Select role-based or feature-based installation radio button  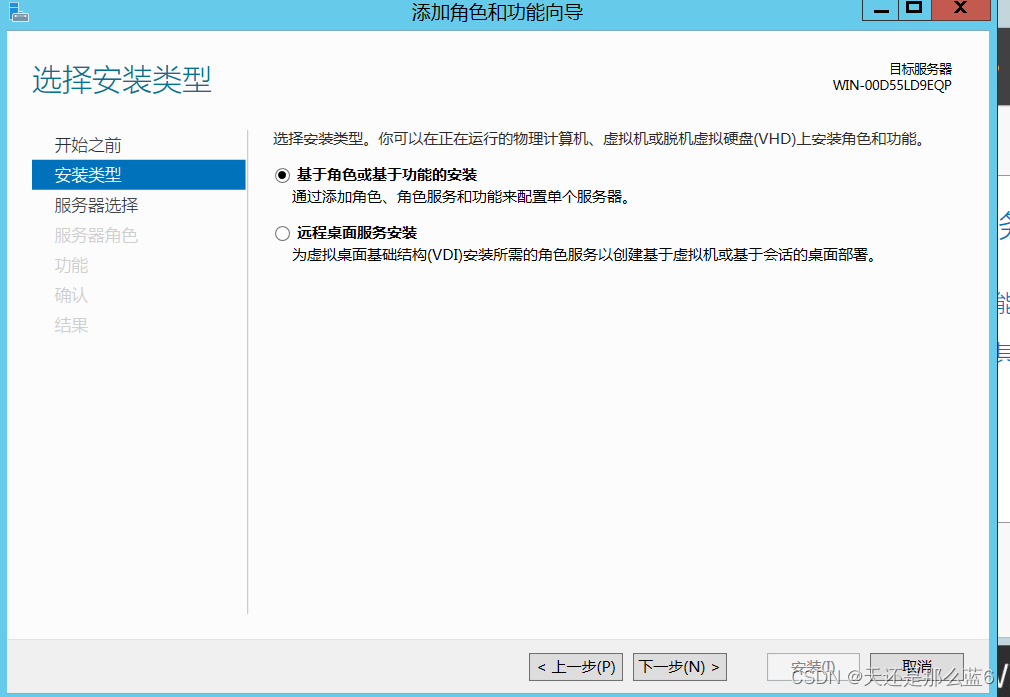point(282,175)
